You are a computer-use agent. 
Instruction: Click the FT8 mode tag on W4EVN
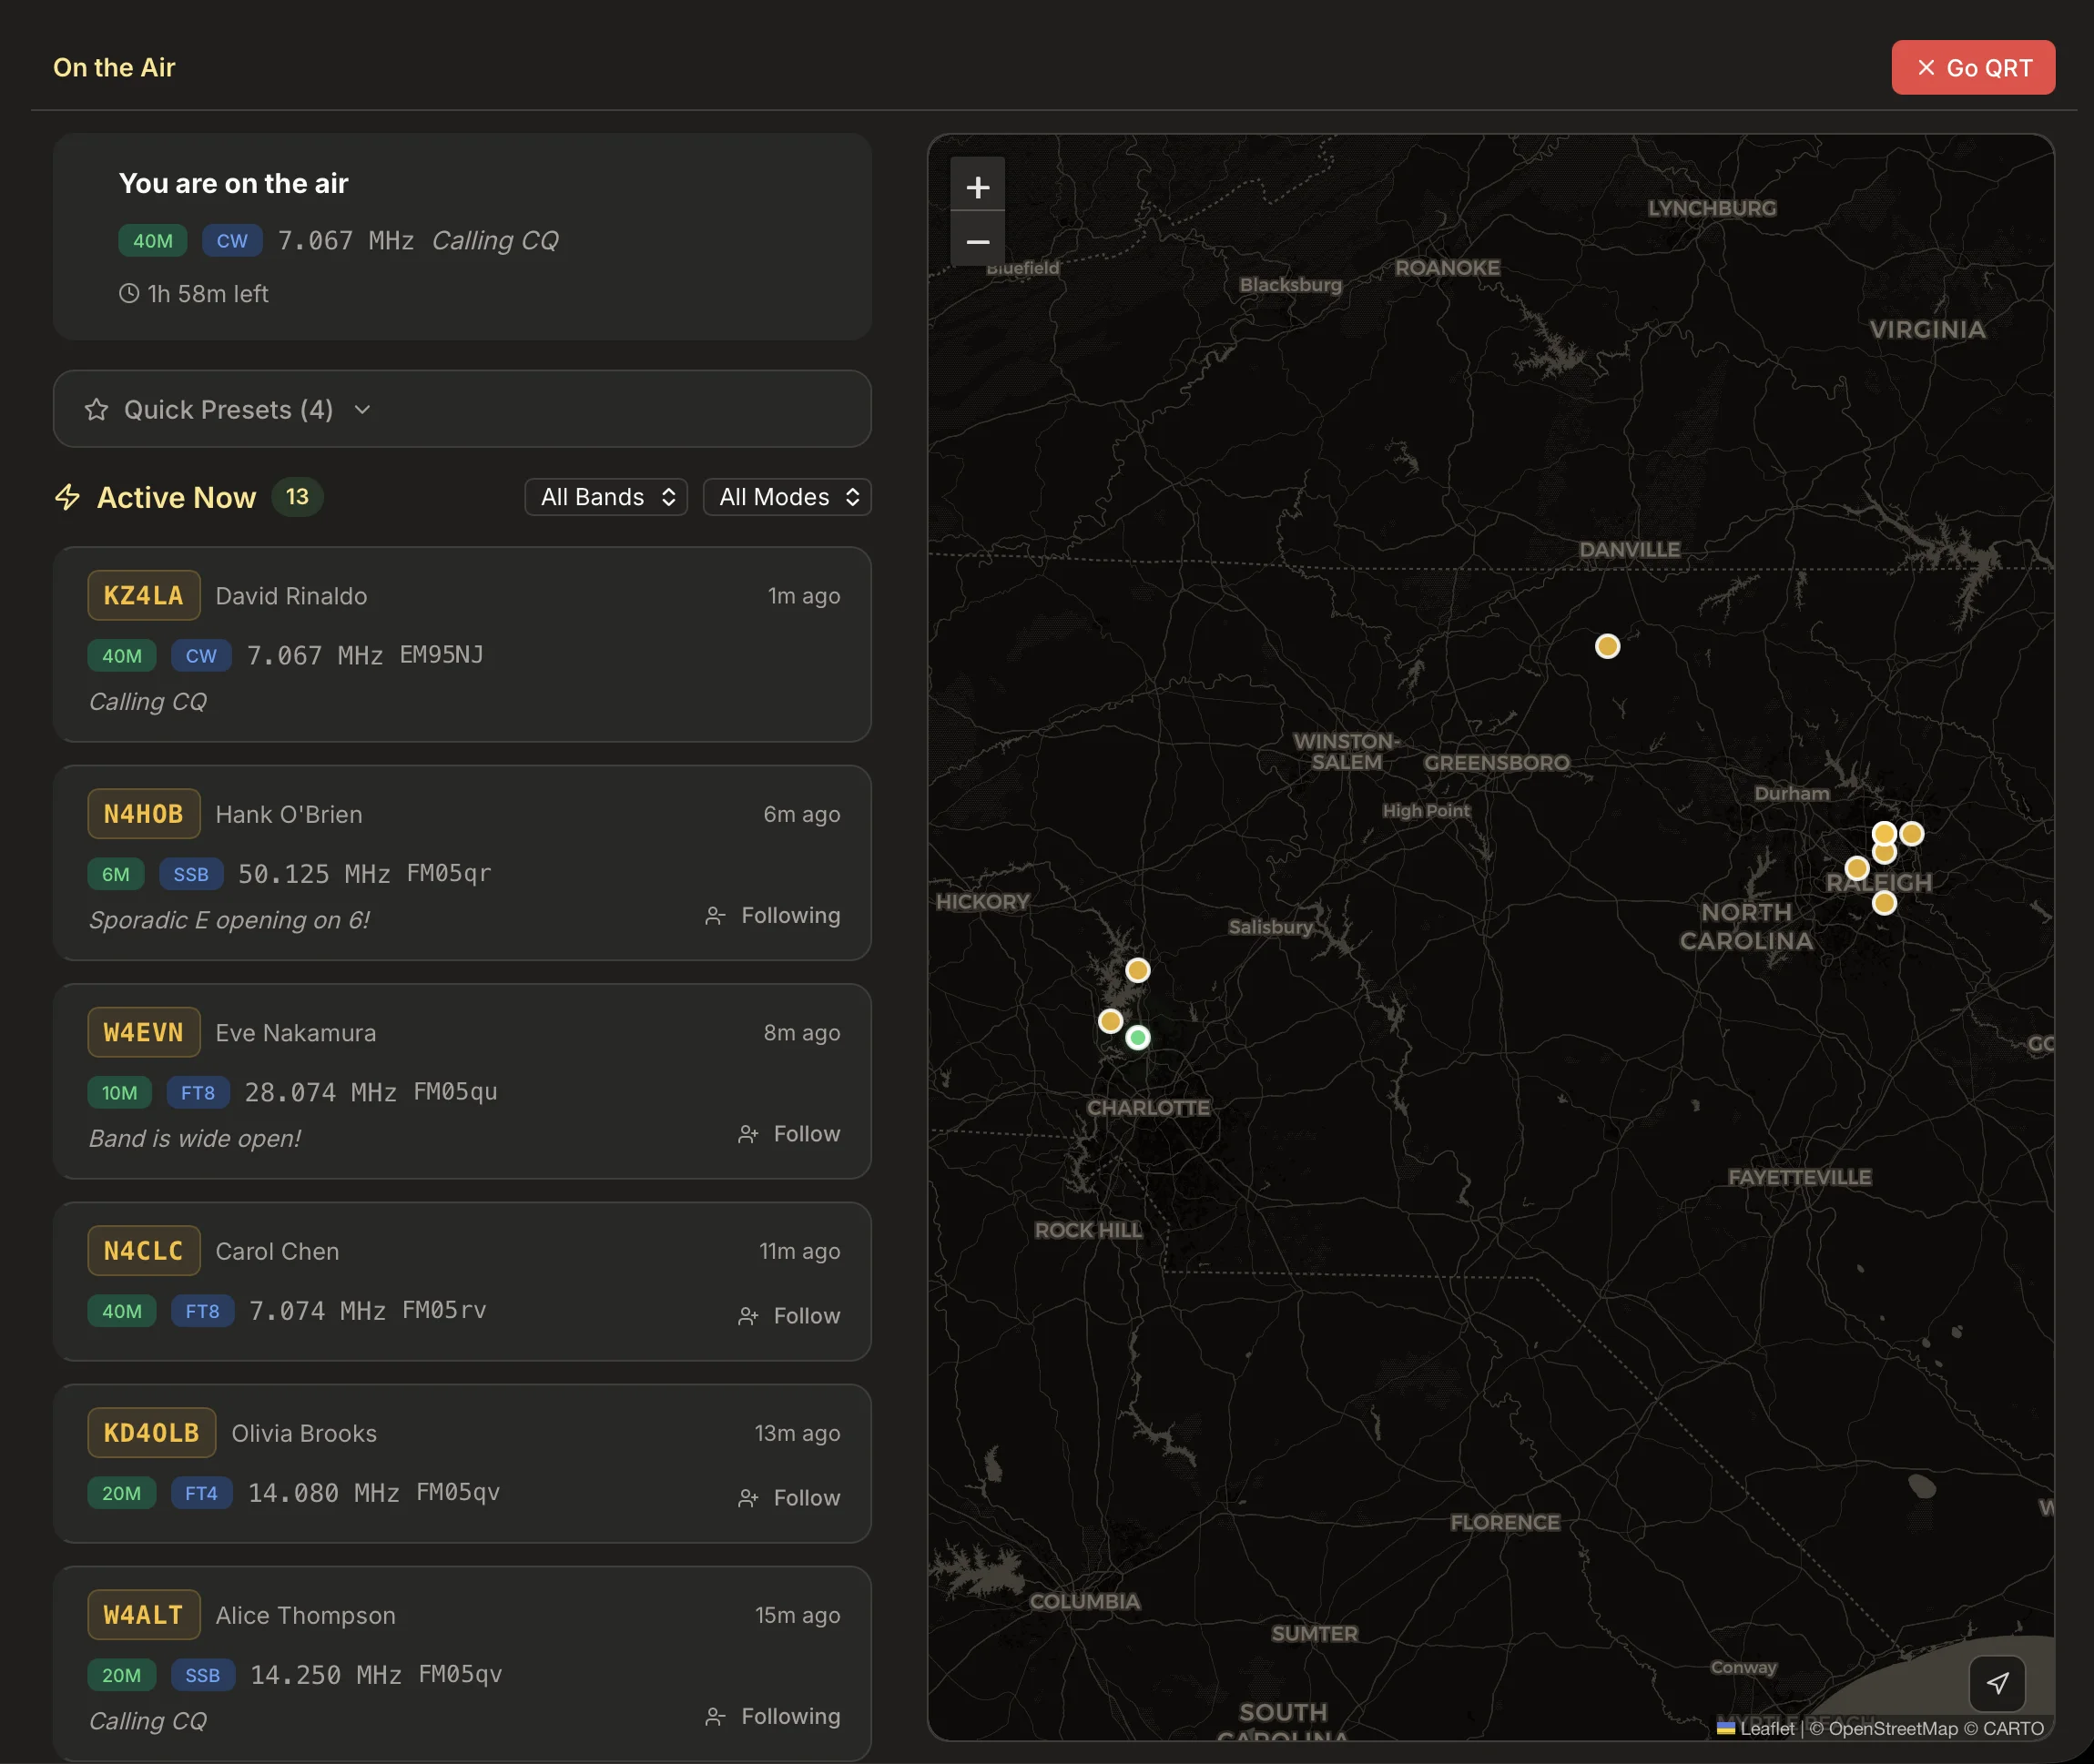(x=198, y=1092)
